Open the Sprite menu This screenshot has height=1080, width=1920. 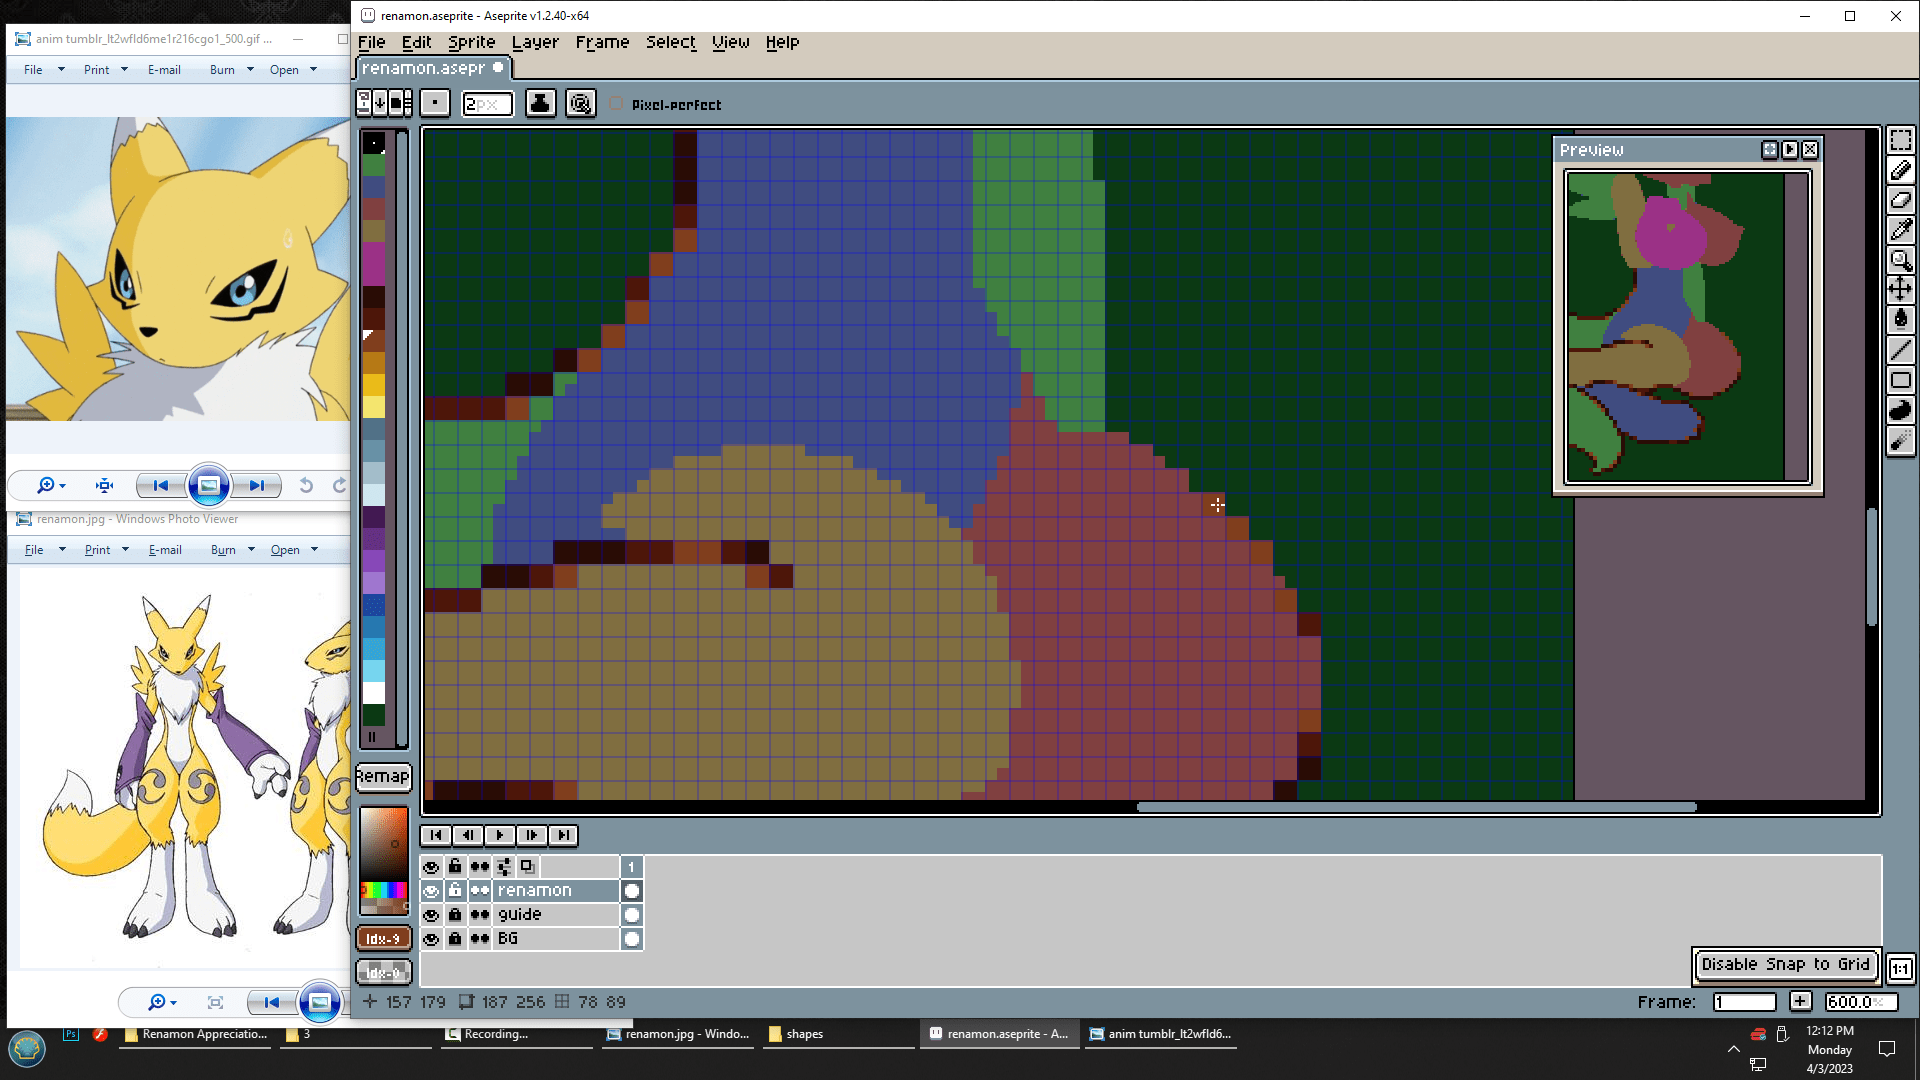click(471, 42)
